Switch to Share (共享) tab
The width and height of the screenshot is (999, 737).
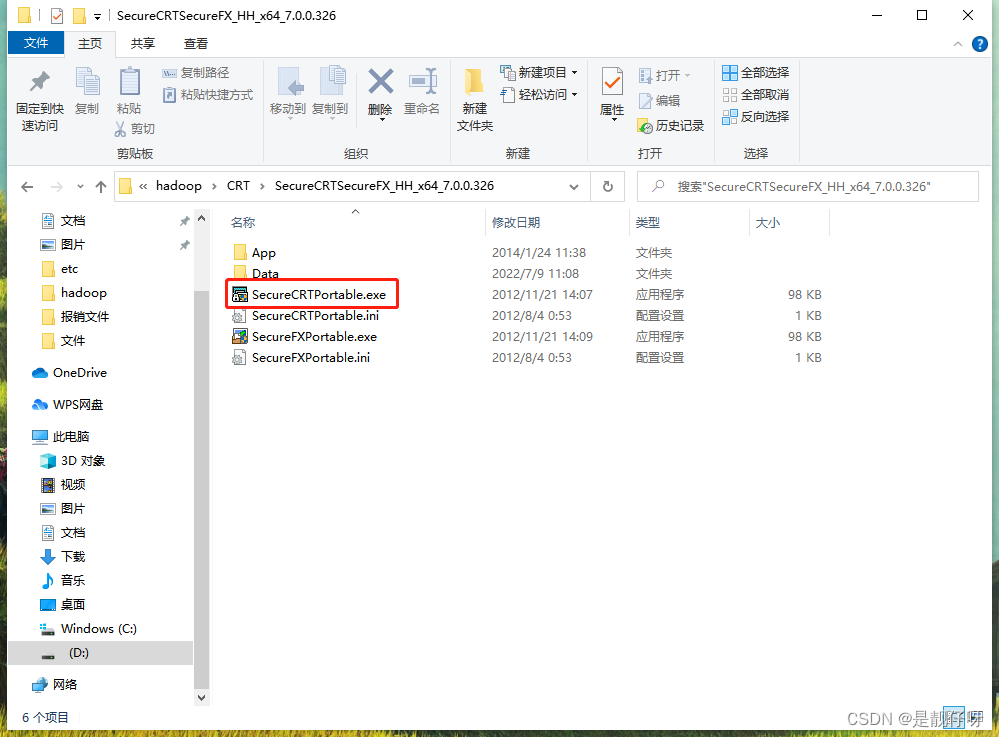[x=143, y=43]
